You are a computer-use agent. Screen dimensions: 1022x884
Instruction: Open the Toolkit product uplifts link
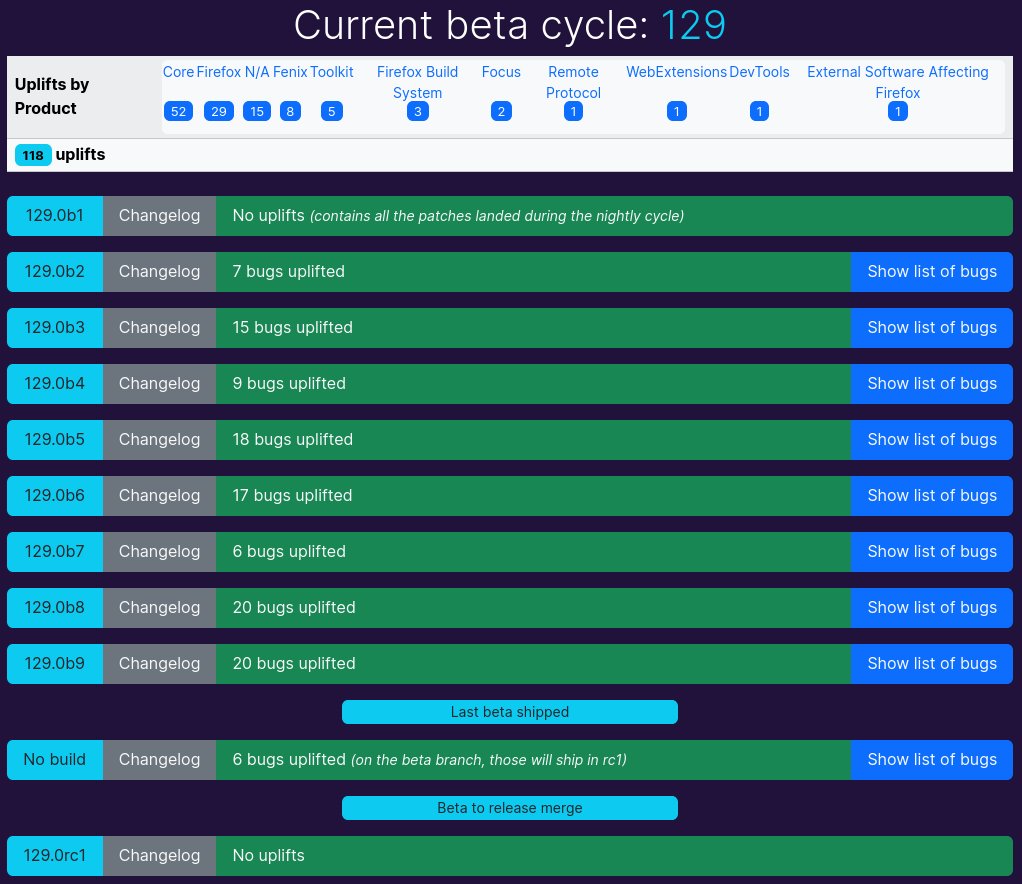(x=332, y=72)
